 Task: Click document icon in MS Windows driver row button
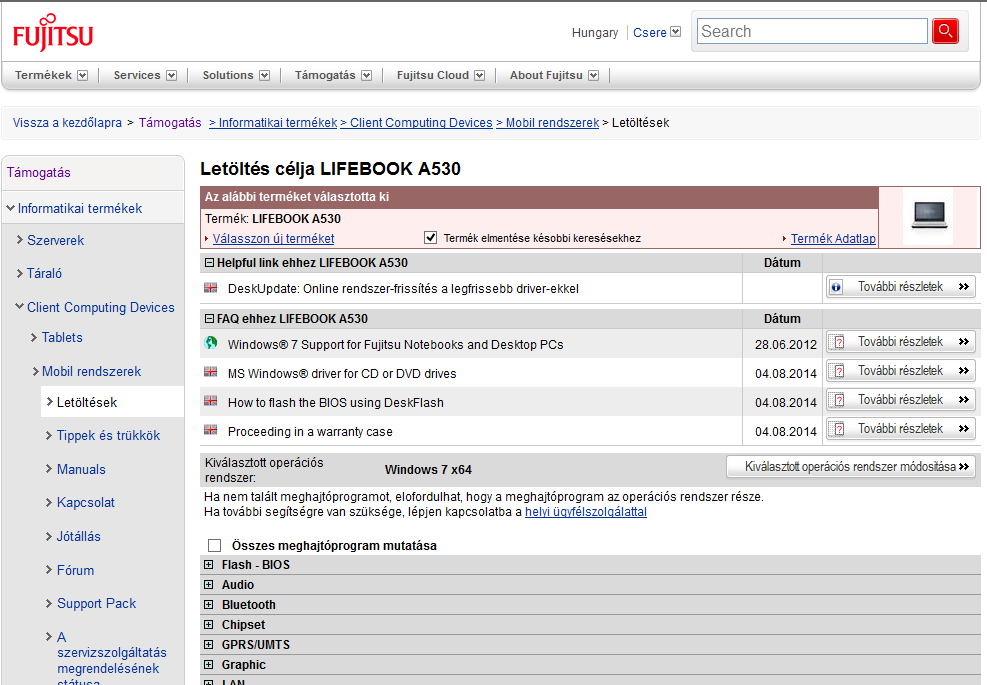838,371
